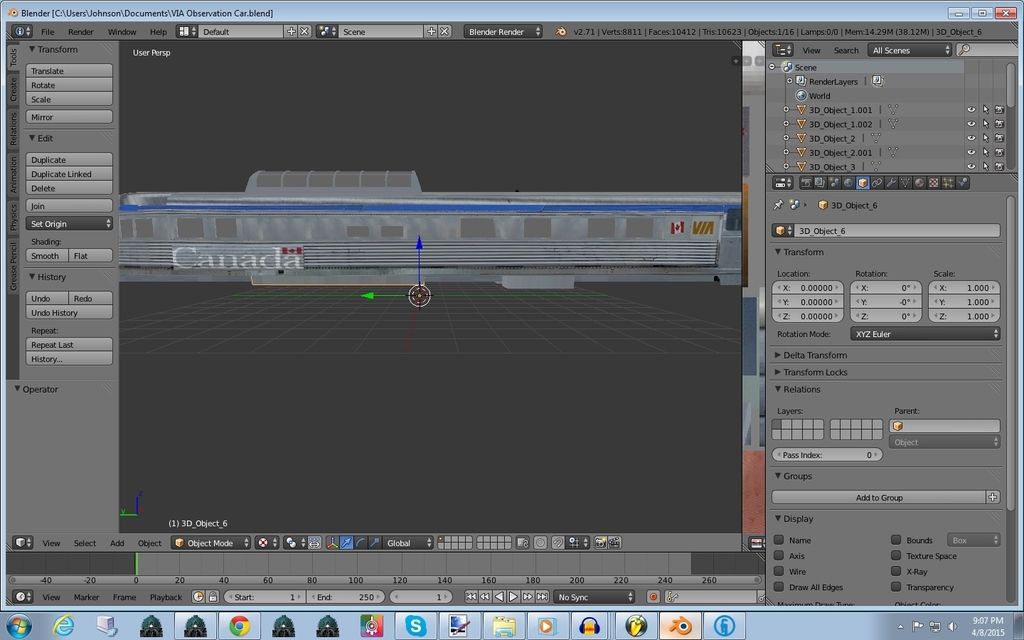Image resolution: width=1024 pixels, height=640 pixels.
Task: Open the Material properties sphere tab
Action: pyautogui.click(x=920, y=184)
